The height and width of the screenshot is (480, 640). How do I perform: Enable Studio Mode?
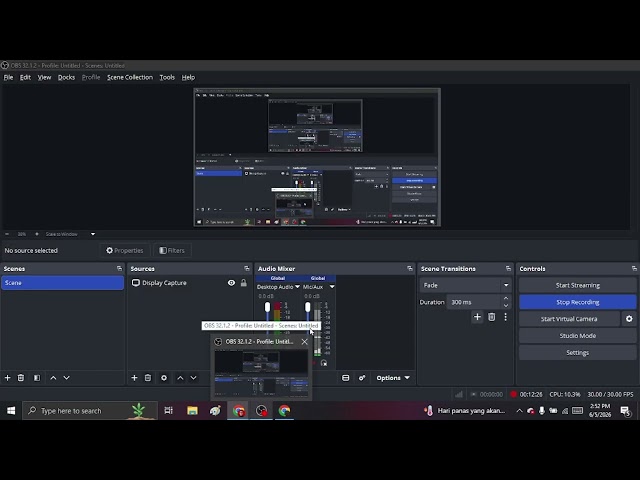tap(578, 336)
